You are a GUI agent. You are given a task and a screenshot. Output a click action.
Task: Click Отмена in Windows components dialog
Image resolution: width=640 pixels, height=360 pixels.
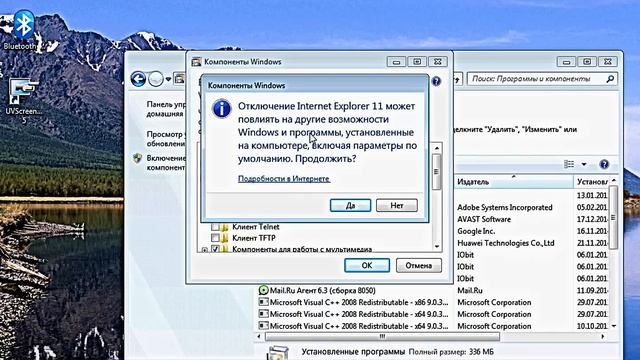coord(418,265)
